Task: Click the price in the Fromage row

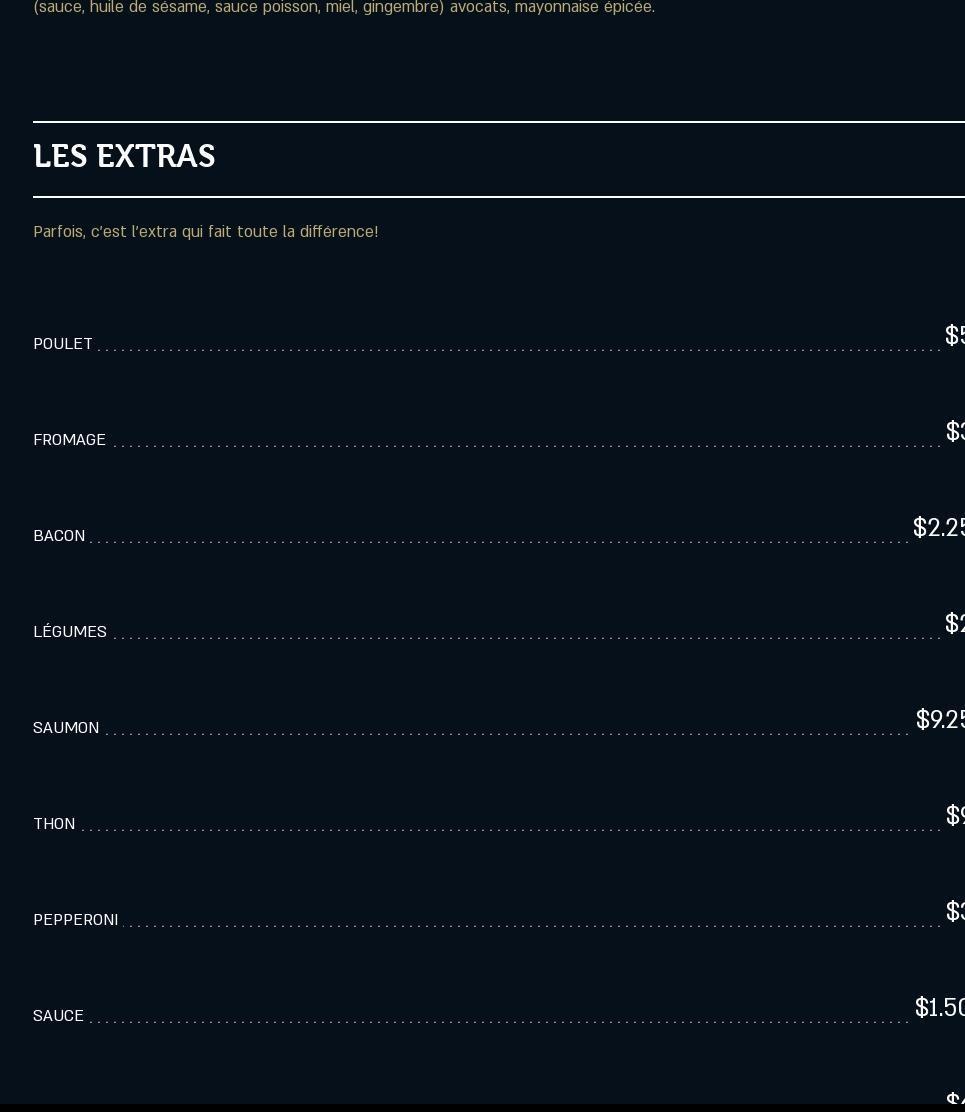Action: [954, 432]
